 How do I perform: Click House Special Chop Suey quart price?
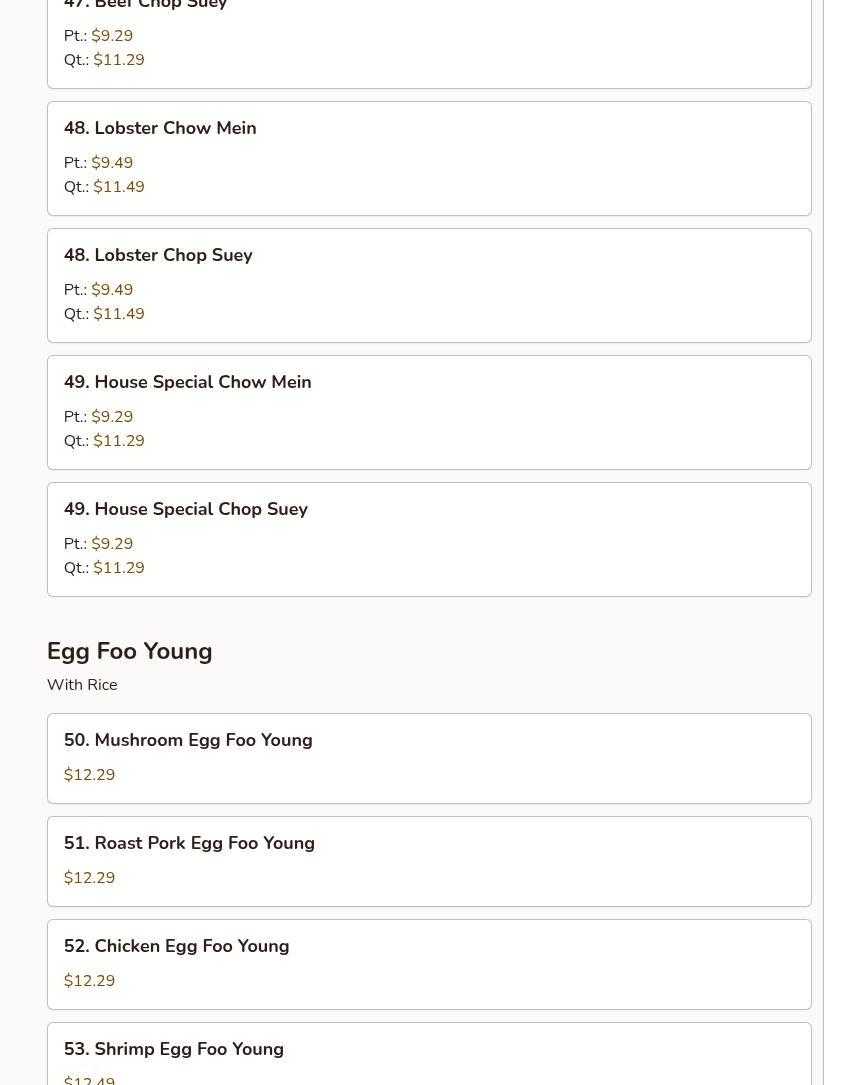[x=119, y=568]
